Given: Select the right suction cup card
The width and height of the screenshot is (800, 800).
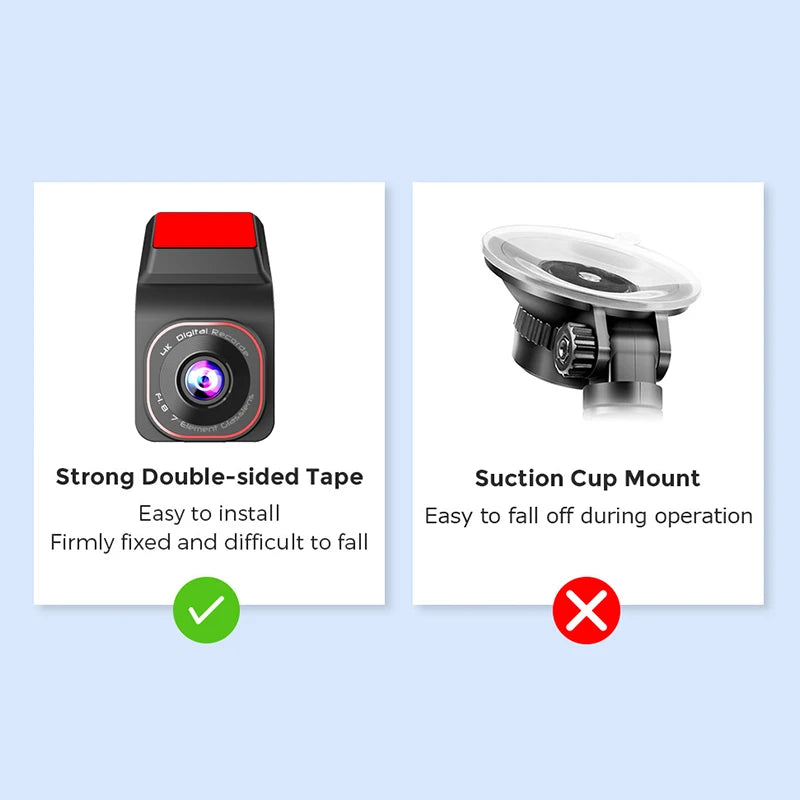Looking at the screenshot, I should [x=588, y=393].
